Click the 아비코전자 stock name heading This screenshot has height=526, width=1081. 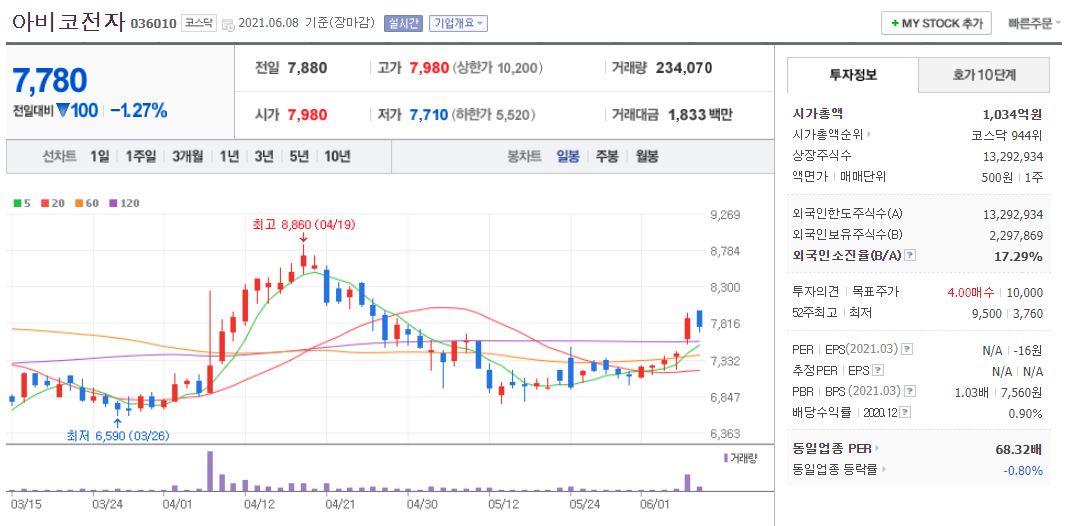click(x=68, y=23)
